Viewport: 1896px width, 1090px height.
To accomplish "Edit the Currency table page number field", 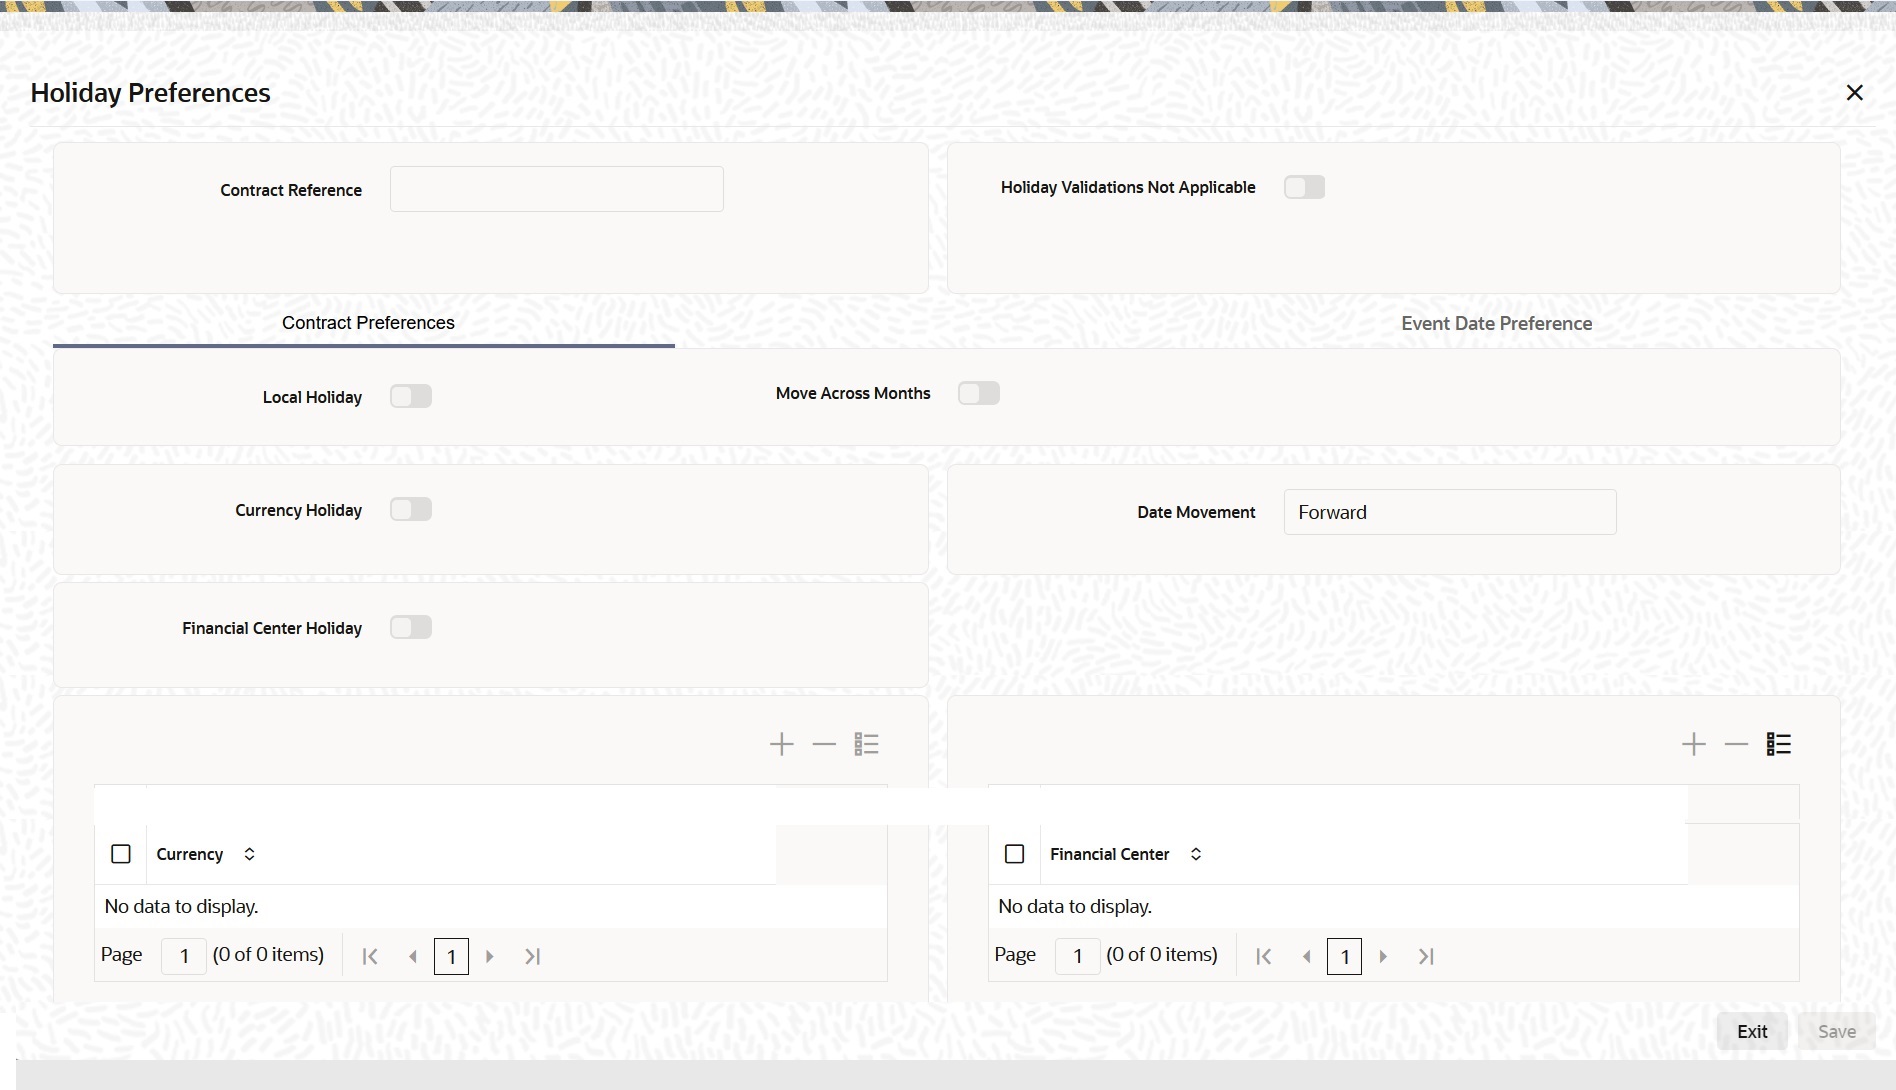I will (184, 957).
